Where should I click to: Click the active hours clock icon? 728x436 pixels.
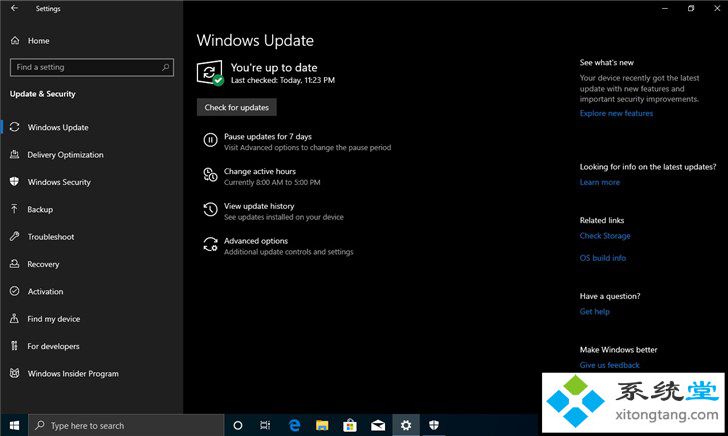(x=210, y=175)
